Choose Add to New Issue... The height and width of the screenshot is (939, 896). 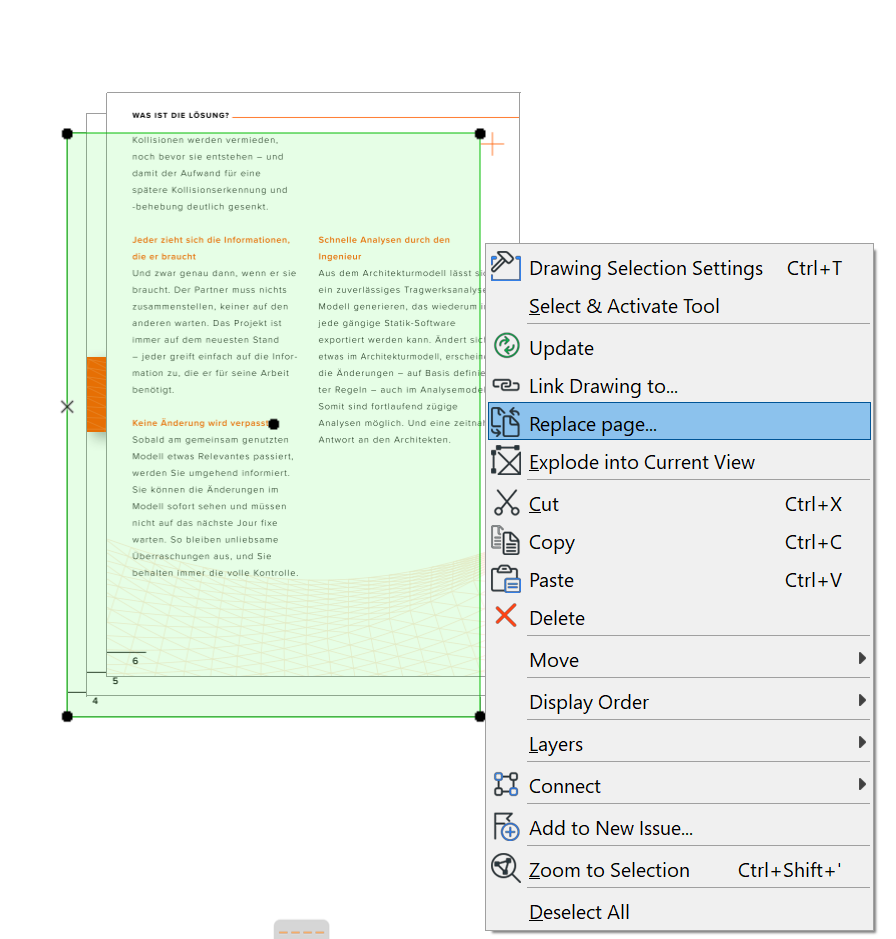pos(679,828)
